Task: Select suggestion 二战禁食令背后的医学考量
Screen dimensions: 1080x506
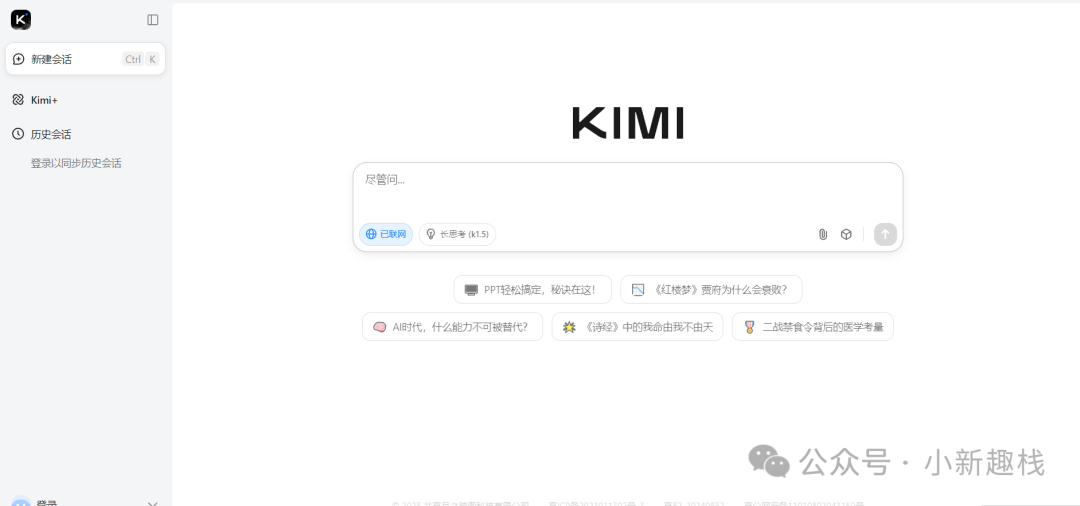Action: pos(813,327)
